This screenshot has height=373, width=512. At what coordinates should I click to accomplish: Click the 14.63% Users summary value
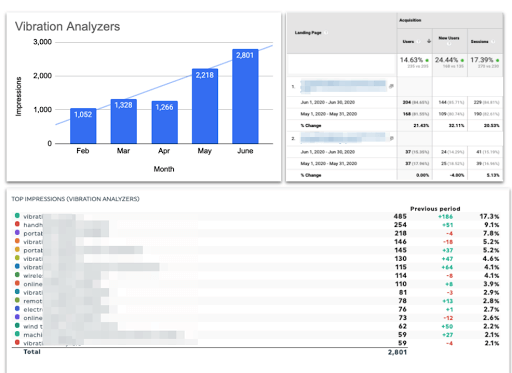pyautogui.click(x=411, y=60)
